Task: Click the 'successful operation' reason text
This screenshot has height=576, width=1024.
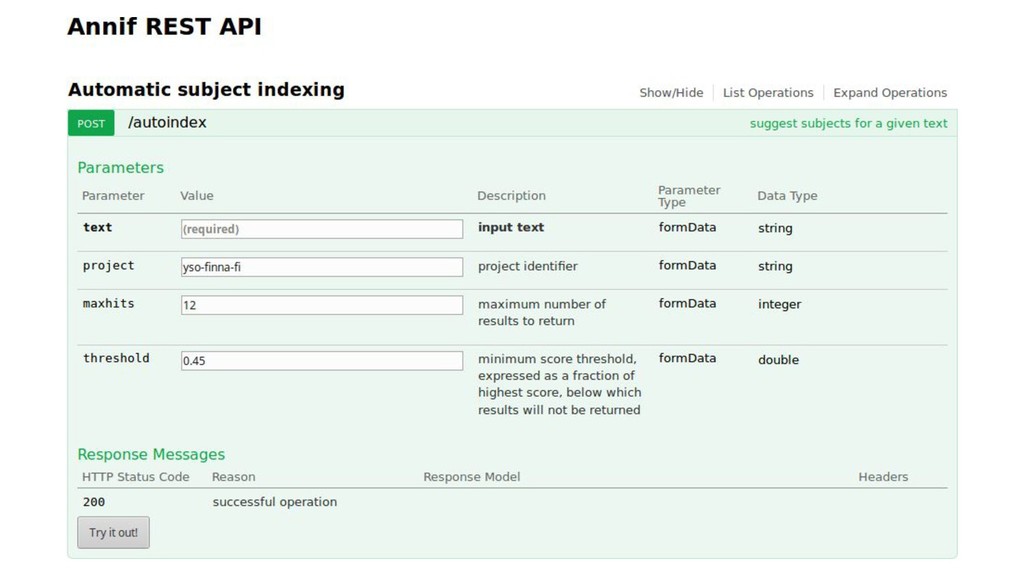Action: point(274,502)
